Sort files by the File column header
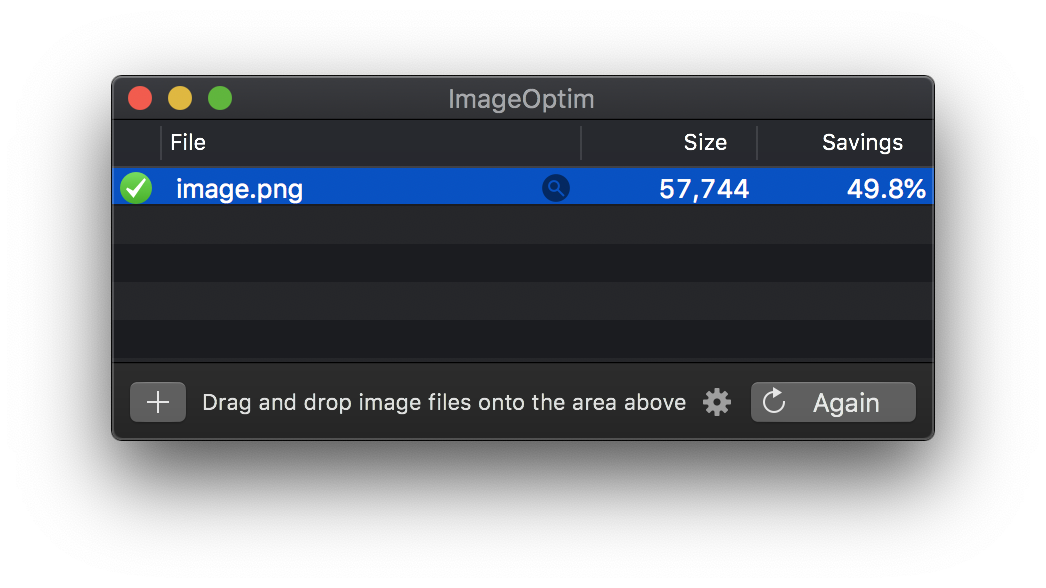Viewport: 1046px width, 588px height. click(188, 142)
